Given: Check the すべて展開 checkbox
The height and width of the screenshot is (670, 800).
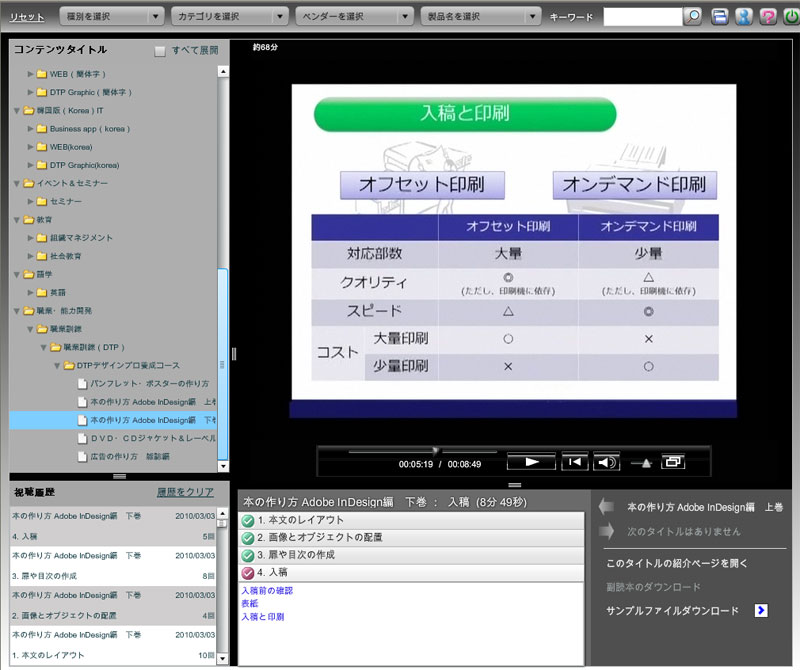Looking at the screenshot, I should (x=160, y=51).
